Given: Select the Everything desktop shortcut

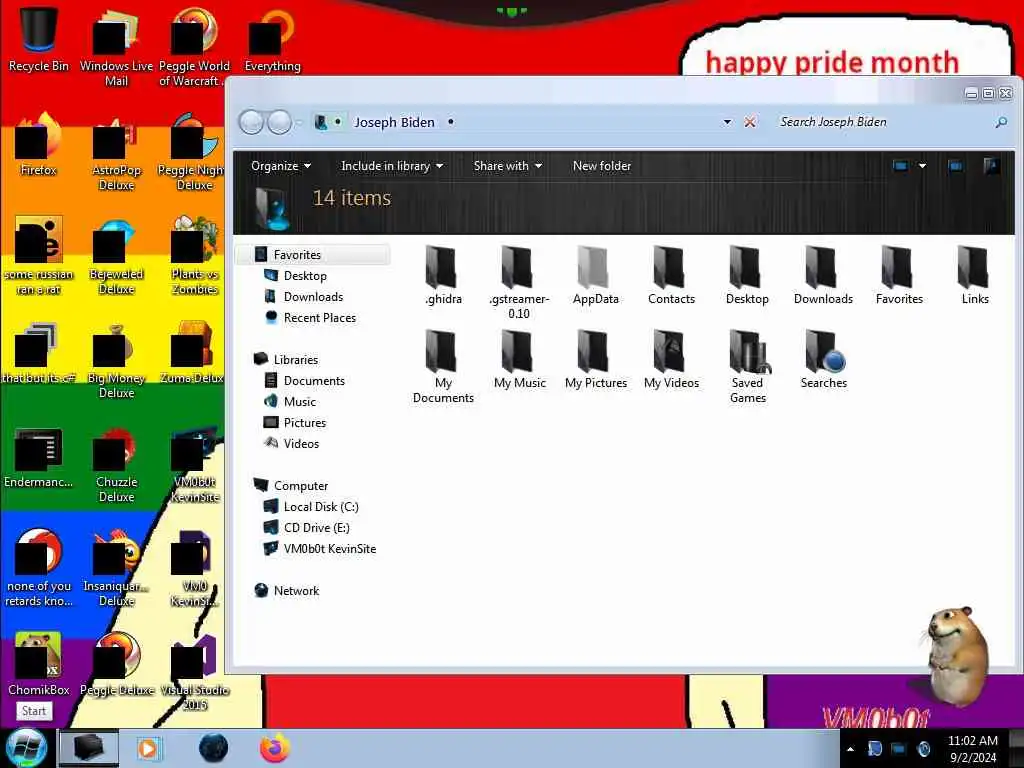Looking at the screenshot, I should (272, 39).
